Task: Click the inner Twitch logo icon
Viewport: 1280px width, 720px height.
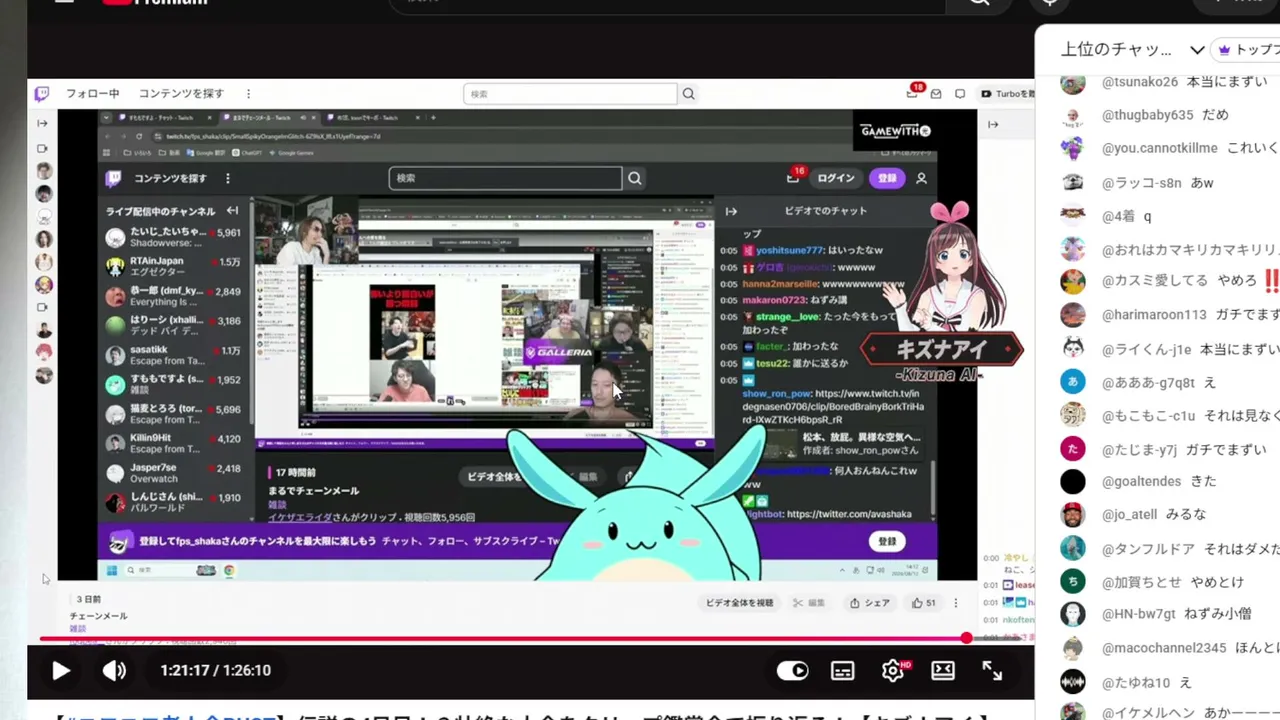Action: click(114, 178)
